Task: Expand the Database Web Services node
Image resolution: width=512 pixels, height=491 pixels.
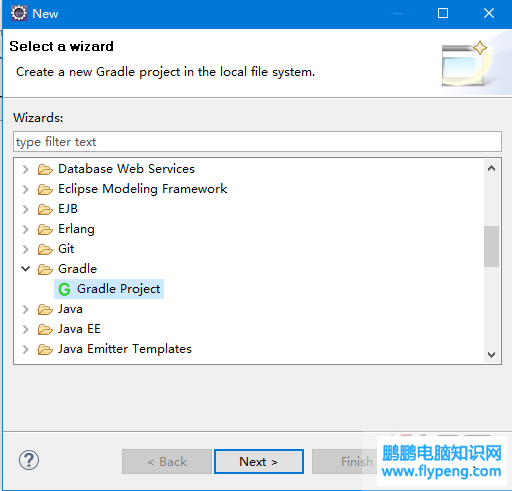Action: (26, 169)
